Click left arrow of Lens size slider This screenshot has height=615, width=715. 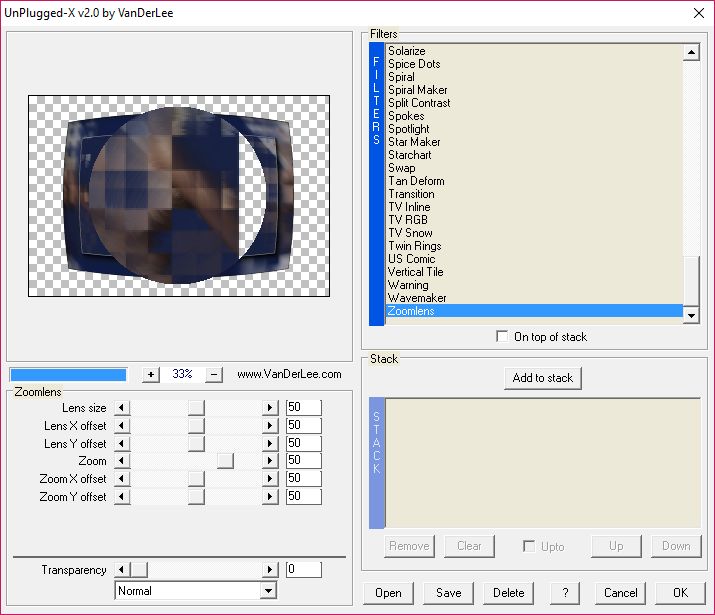pyautogui.click(x=122, y=408)
